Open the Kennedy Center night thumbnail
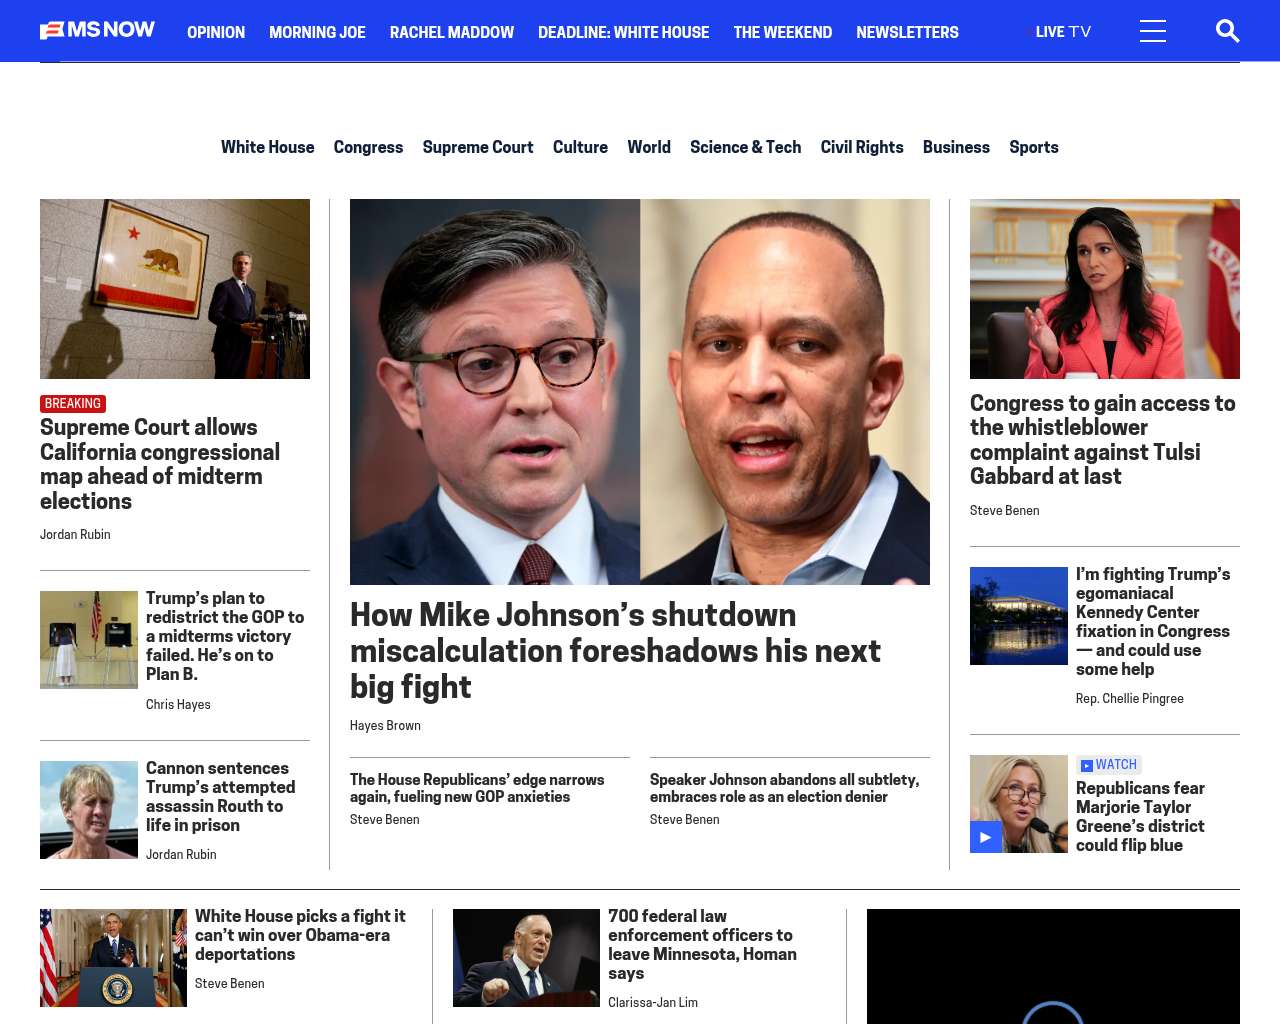The height and width of the screenshot is (1024, 1280). pyautogui.click(x=1019, y=616)
